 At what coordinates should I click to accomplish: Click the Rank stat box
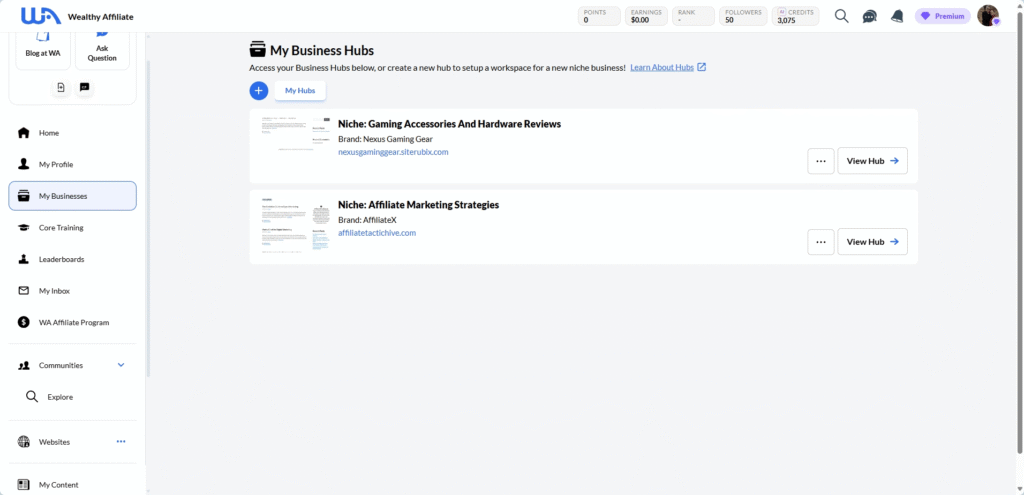[693, 16]
